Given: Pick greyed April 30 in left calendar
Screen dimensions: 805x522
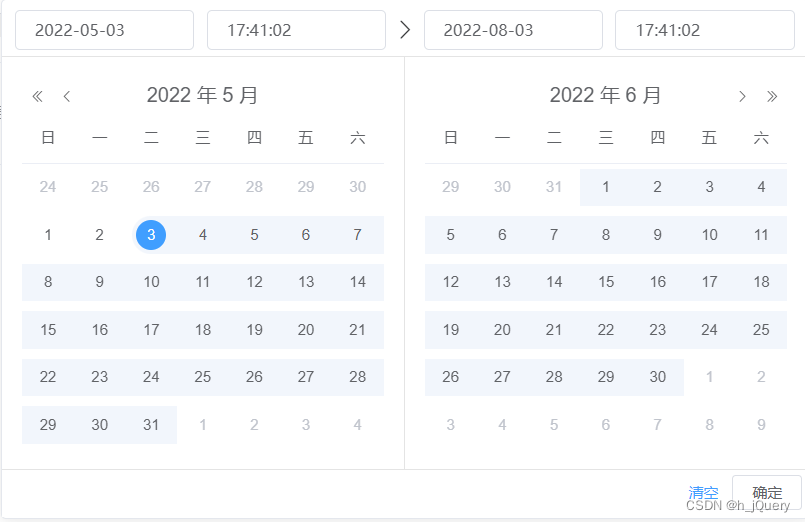Looking at the screenshot, I should click(x=358, y=187).
